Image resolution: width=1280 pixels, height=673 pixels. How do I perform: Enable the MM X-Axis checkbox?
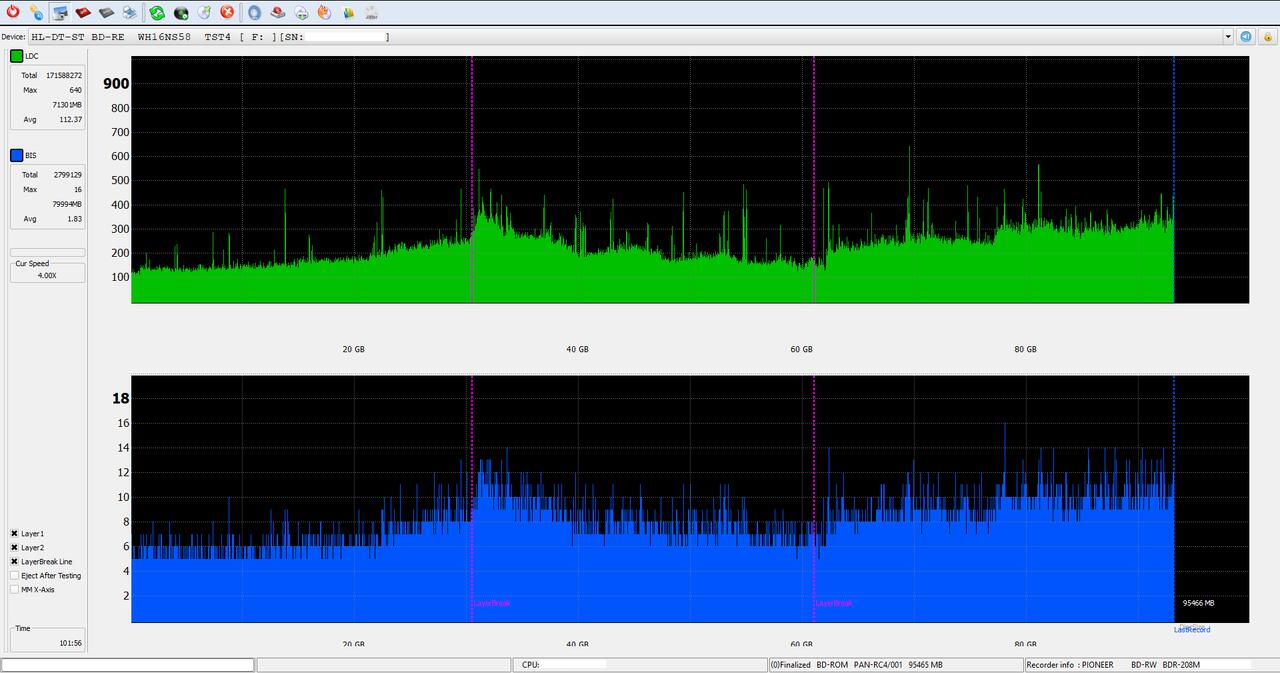[15, 590]
